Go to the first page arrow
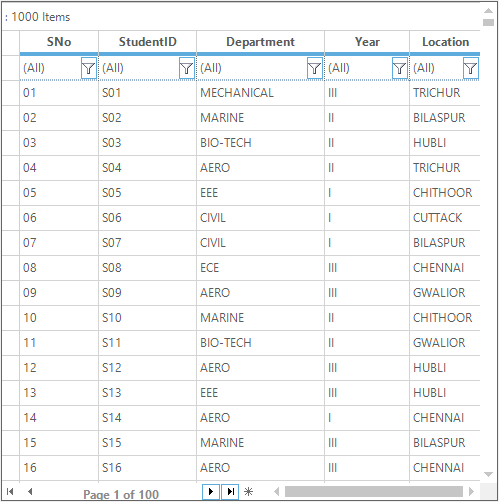 tap(10, 491)
